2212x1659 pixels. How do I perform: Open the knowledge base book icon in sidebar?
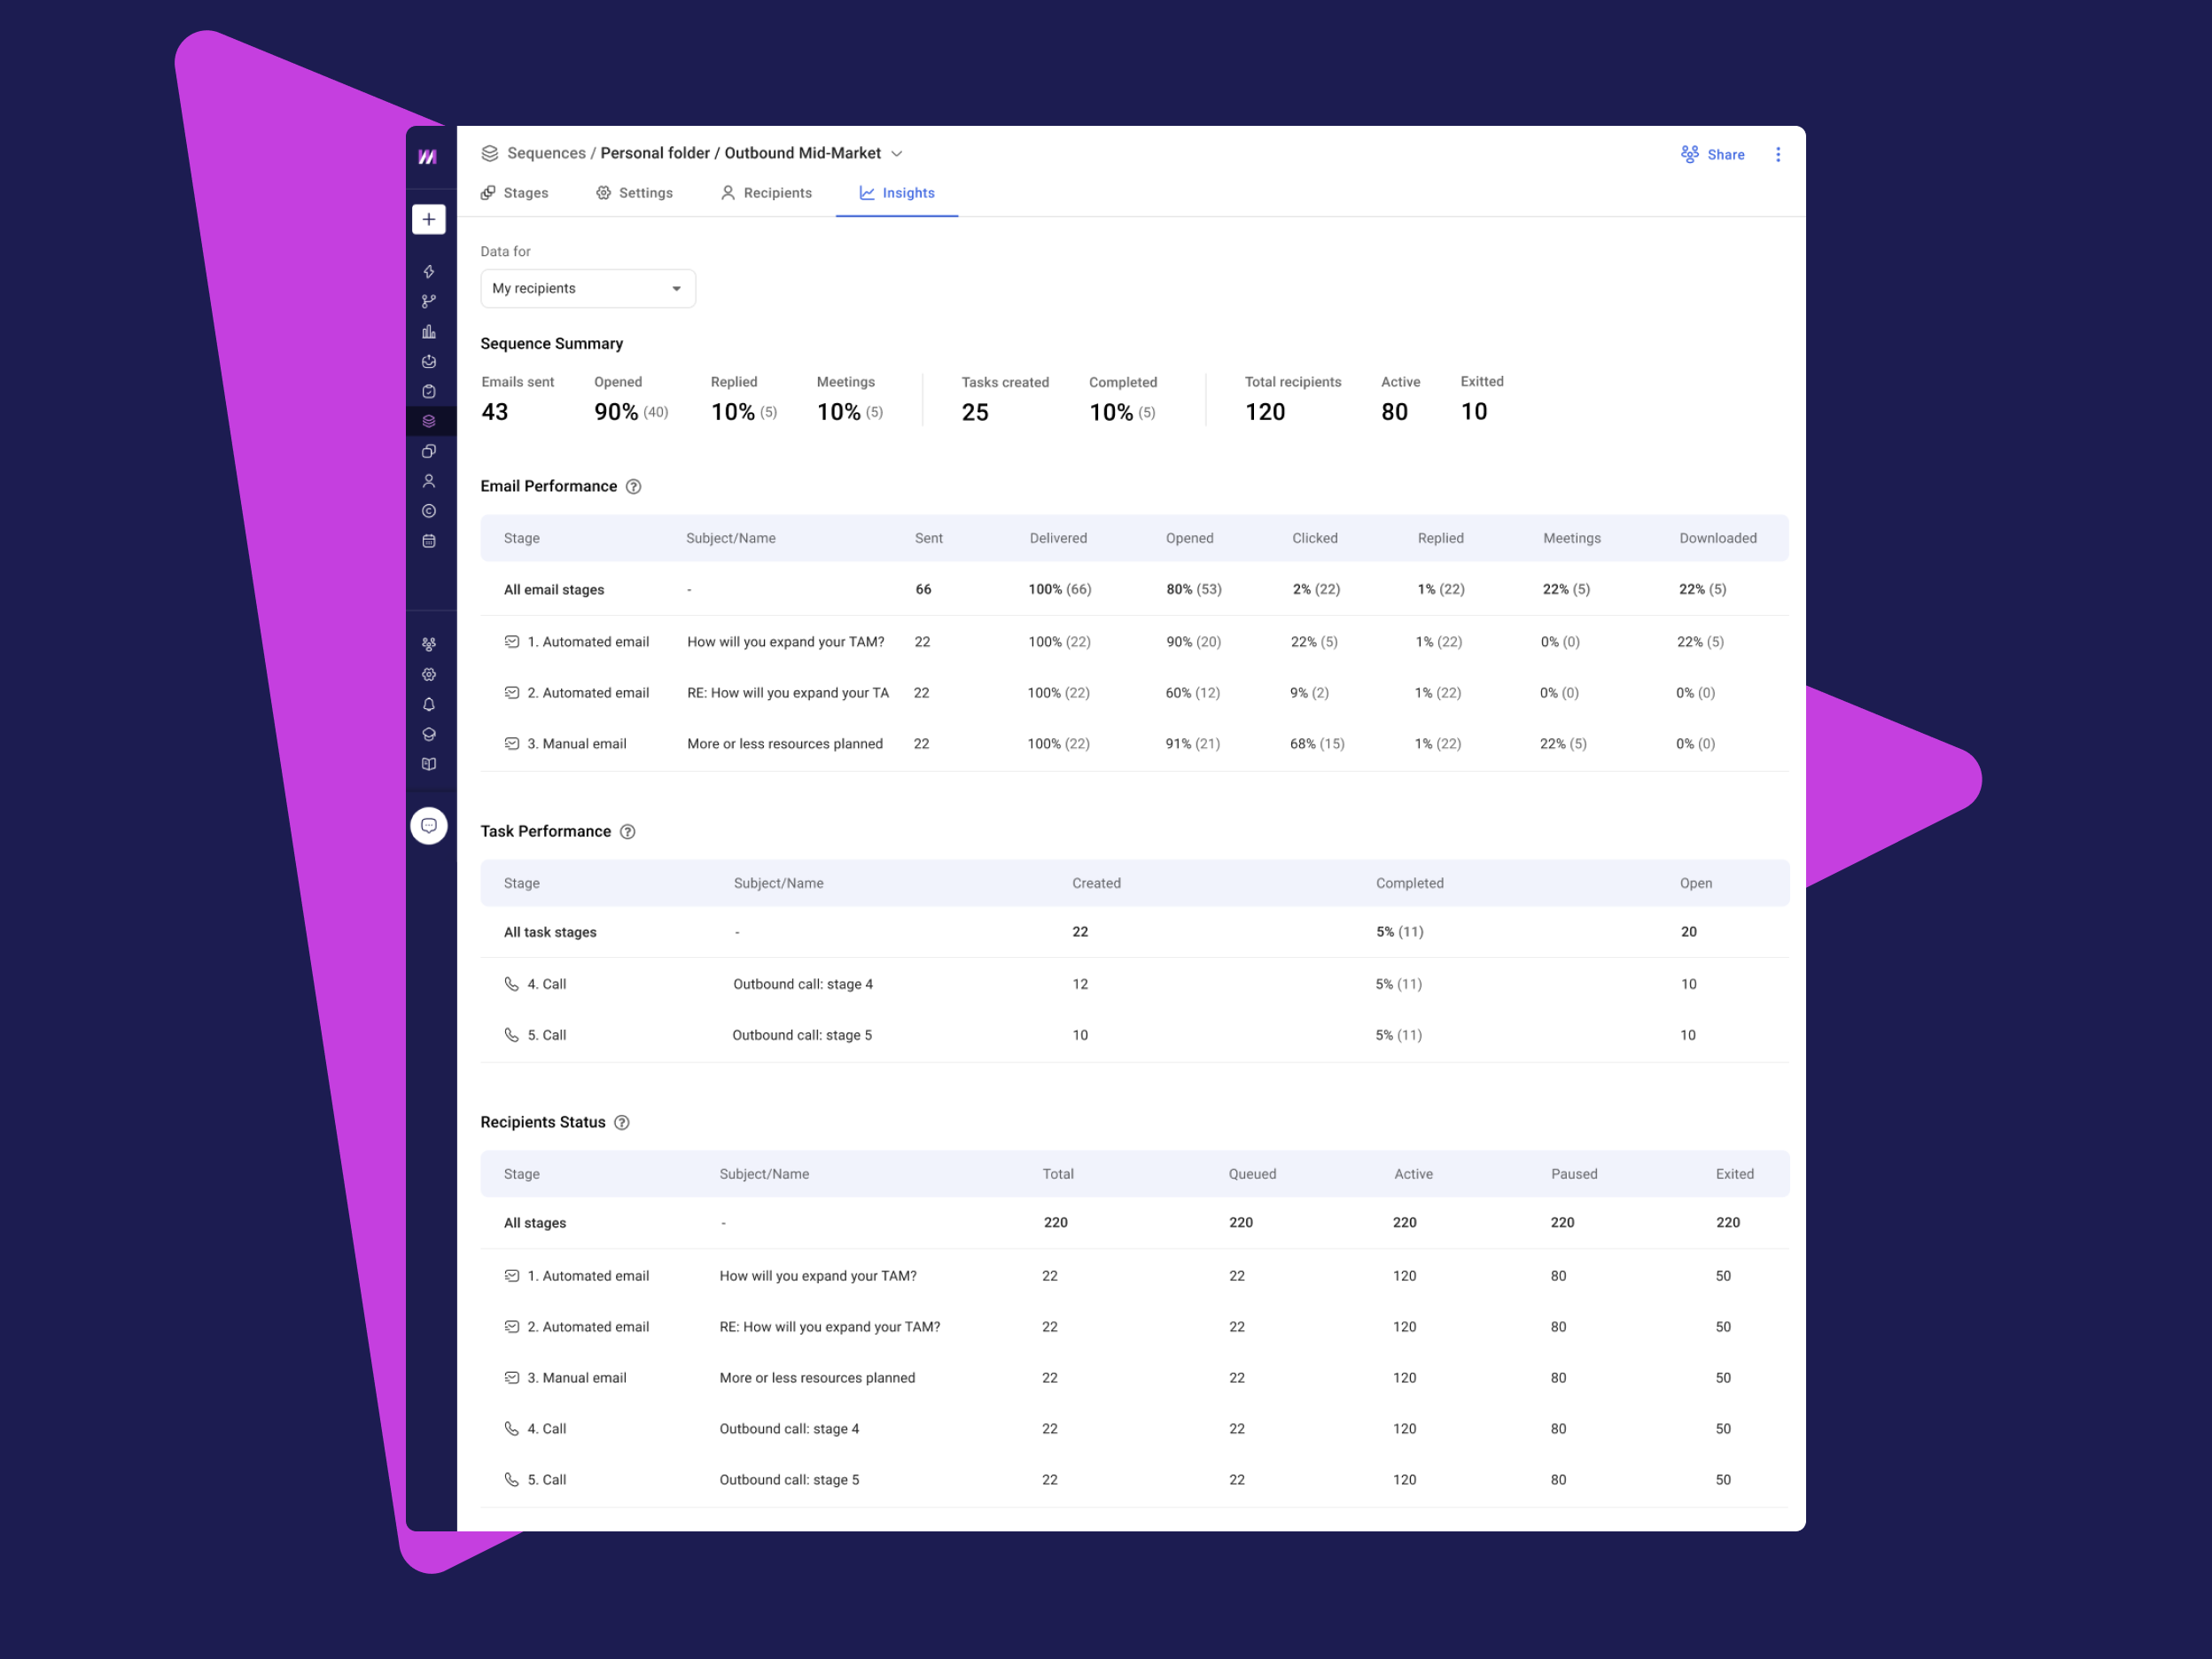[x=429, y=763]
